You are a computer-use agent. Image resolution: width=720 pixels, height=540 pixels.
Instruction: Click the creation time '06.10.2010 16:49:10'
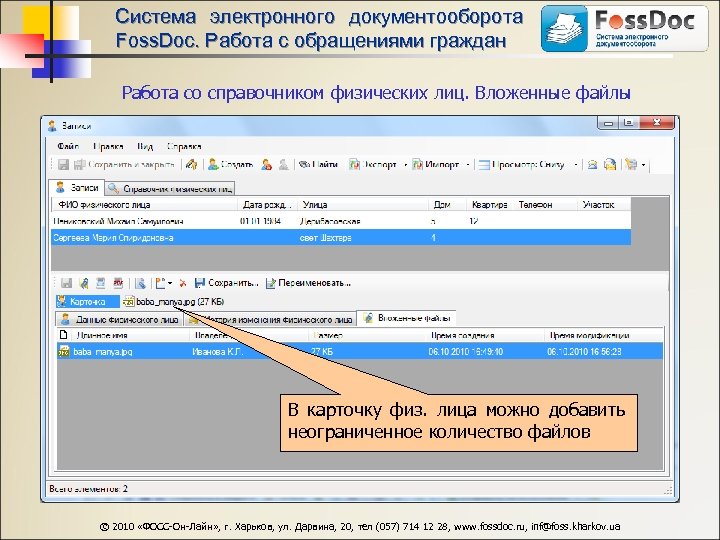(x=466, y=352)
